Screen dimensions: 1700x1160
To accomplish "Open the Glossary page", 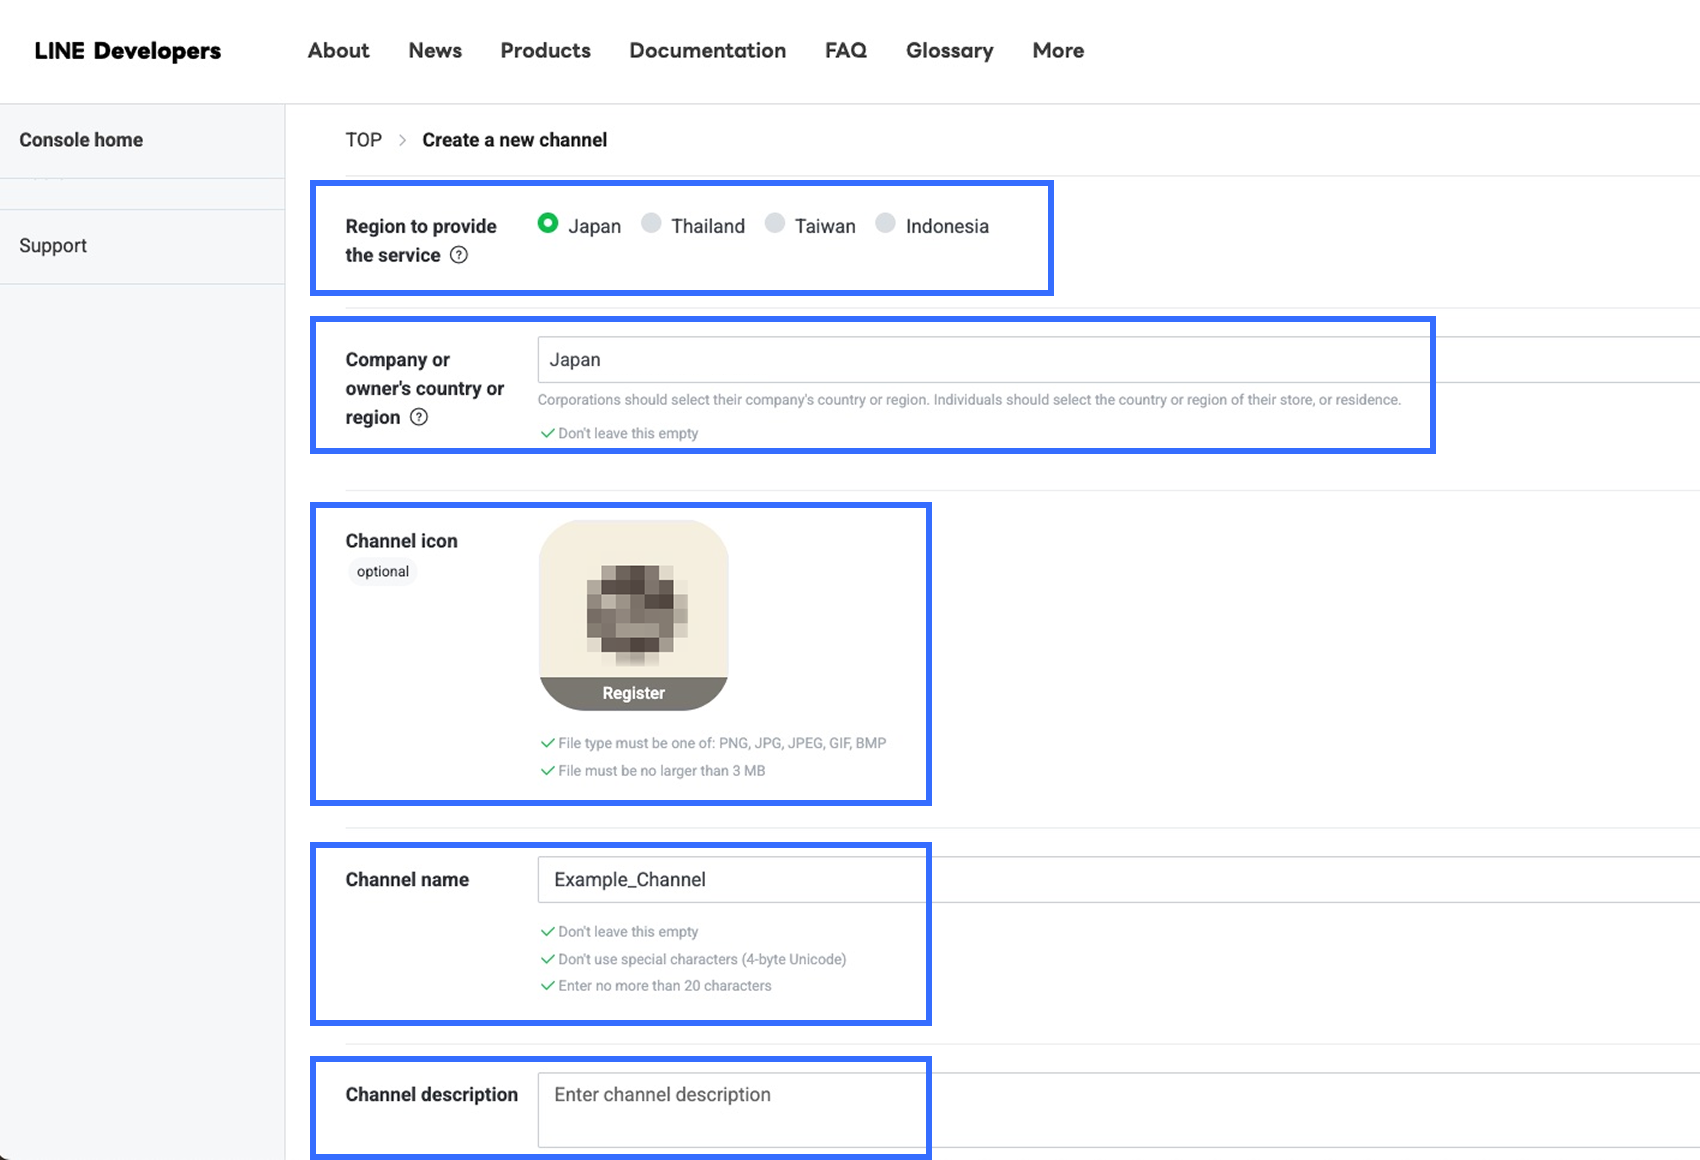I will coord(949,51).
